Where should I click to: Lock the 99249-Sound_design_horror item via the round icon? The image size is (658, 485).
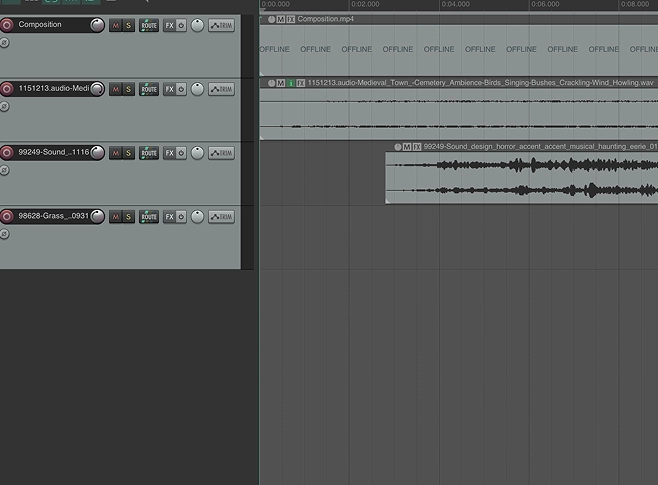(397, 147)
